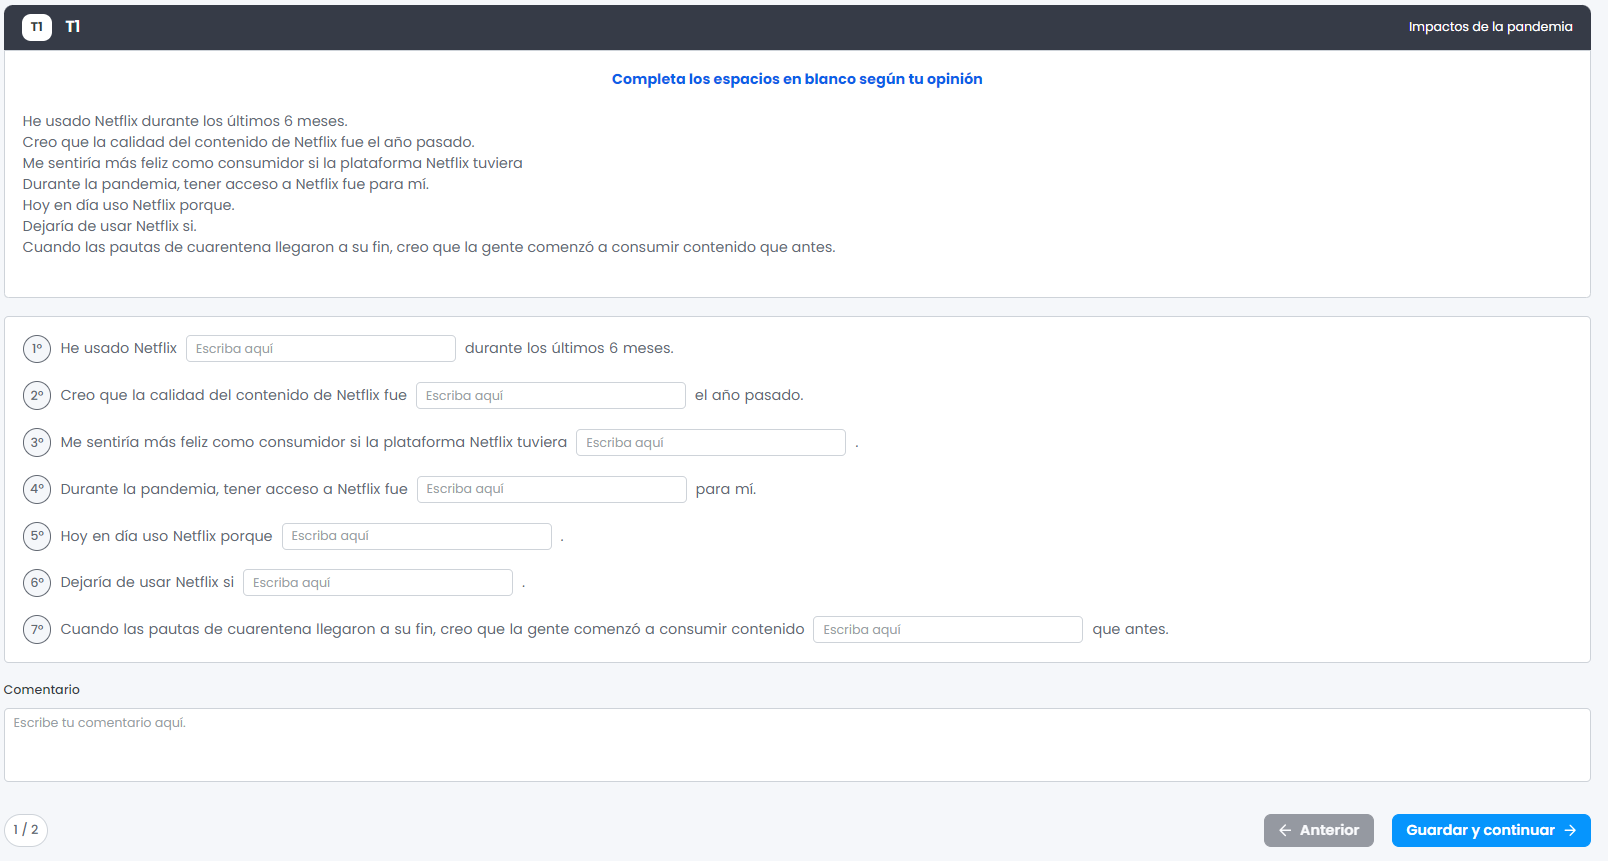Screen dimensions: 1608x861
Task: Click the T1 badge icon in header
Action: coord(37,27)
